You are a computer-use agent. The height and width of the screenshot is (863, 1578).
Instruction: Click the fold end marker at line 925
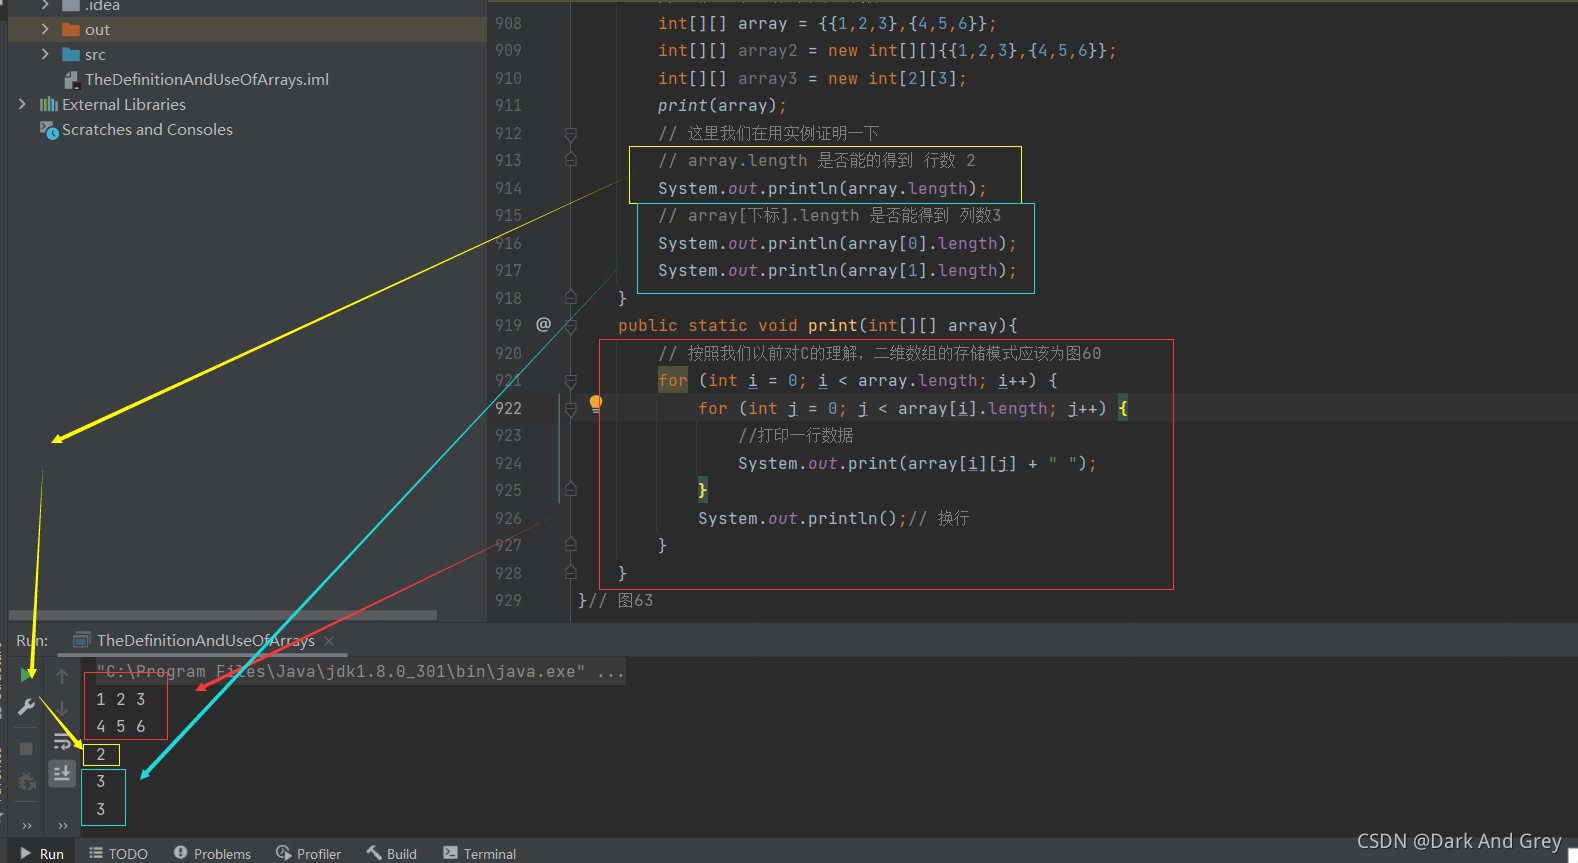point(570,490)
